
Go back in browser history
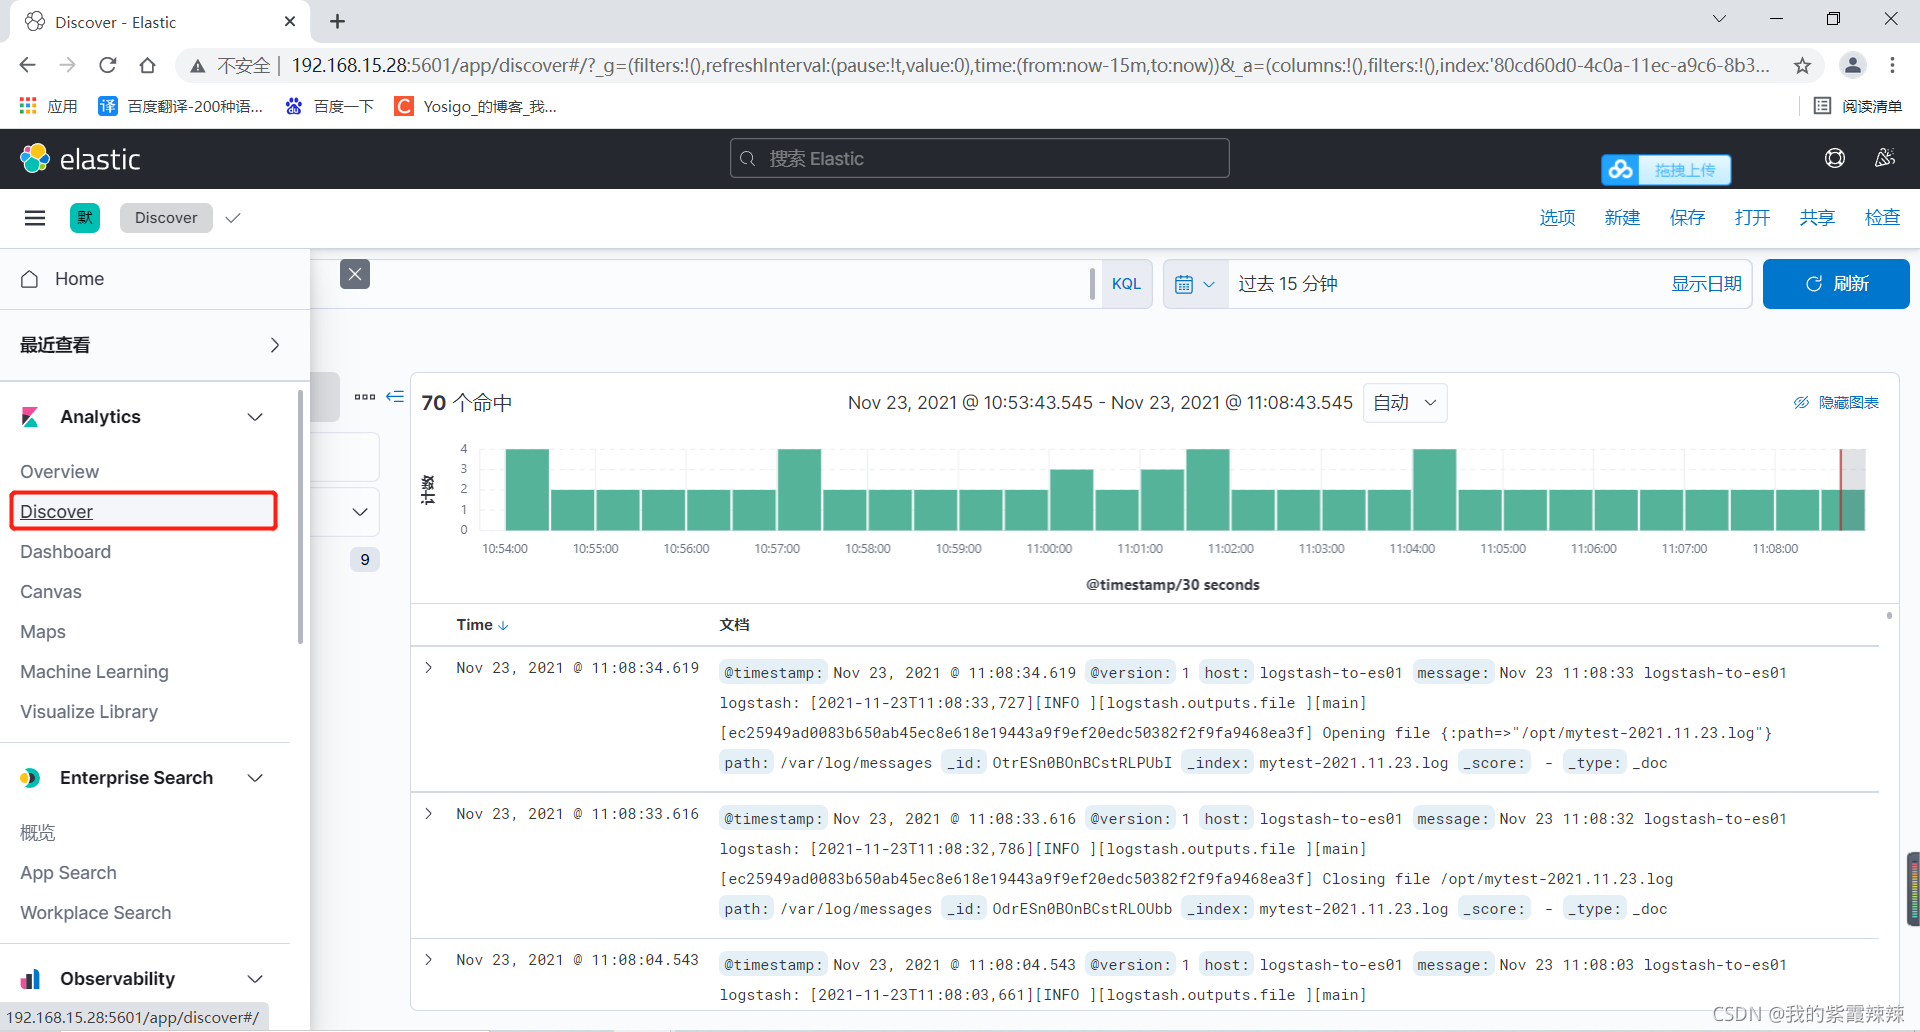[28, 65]
